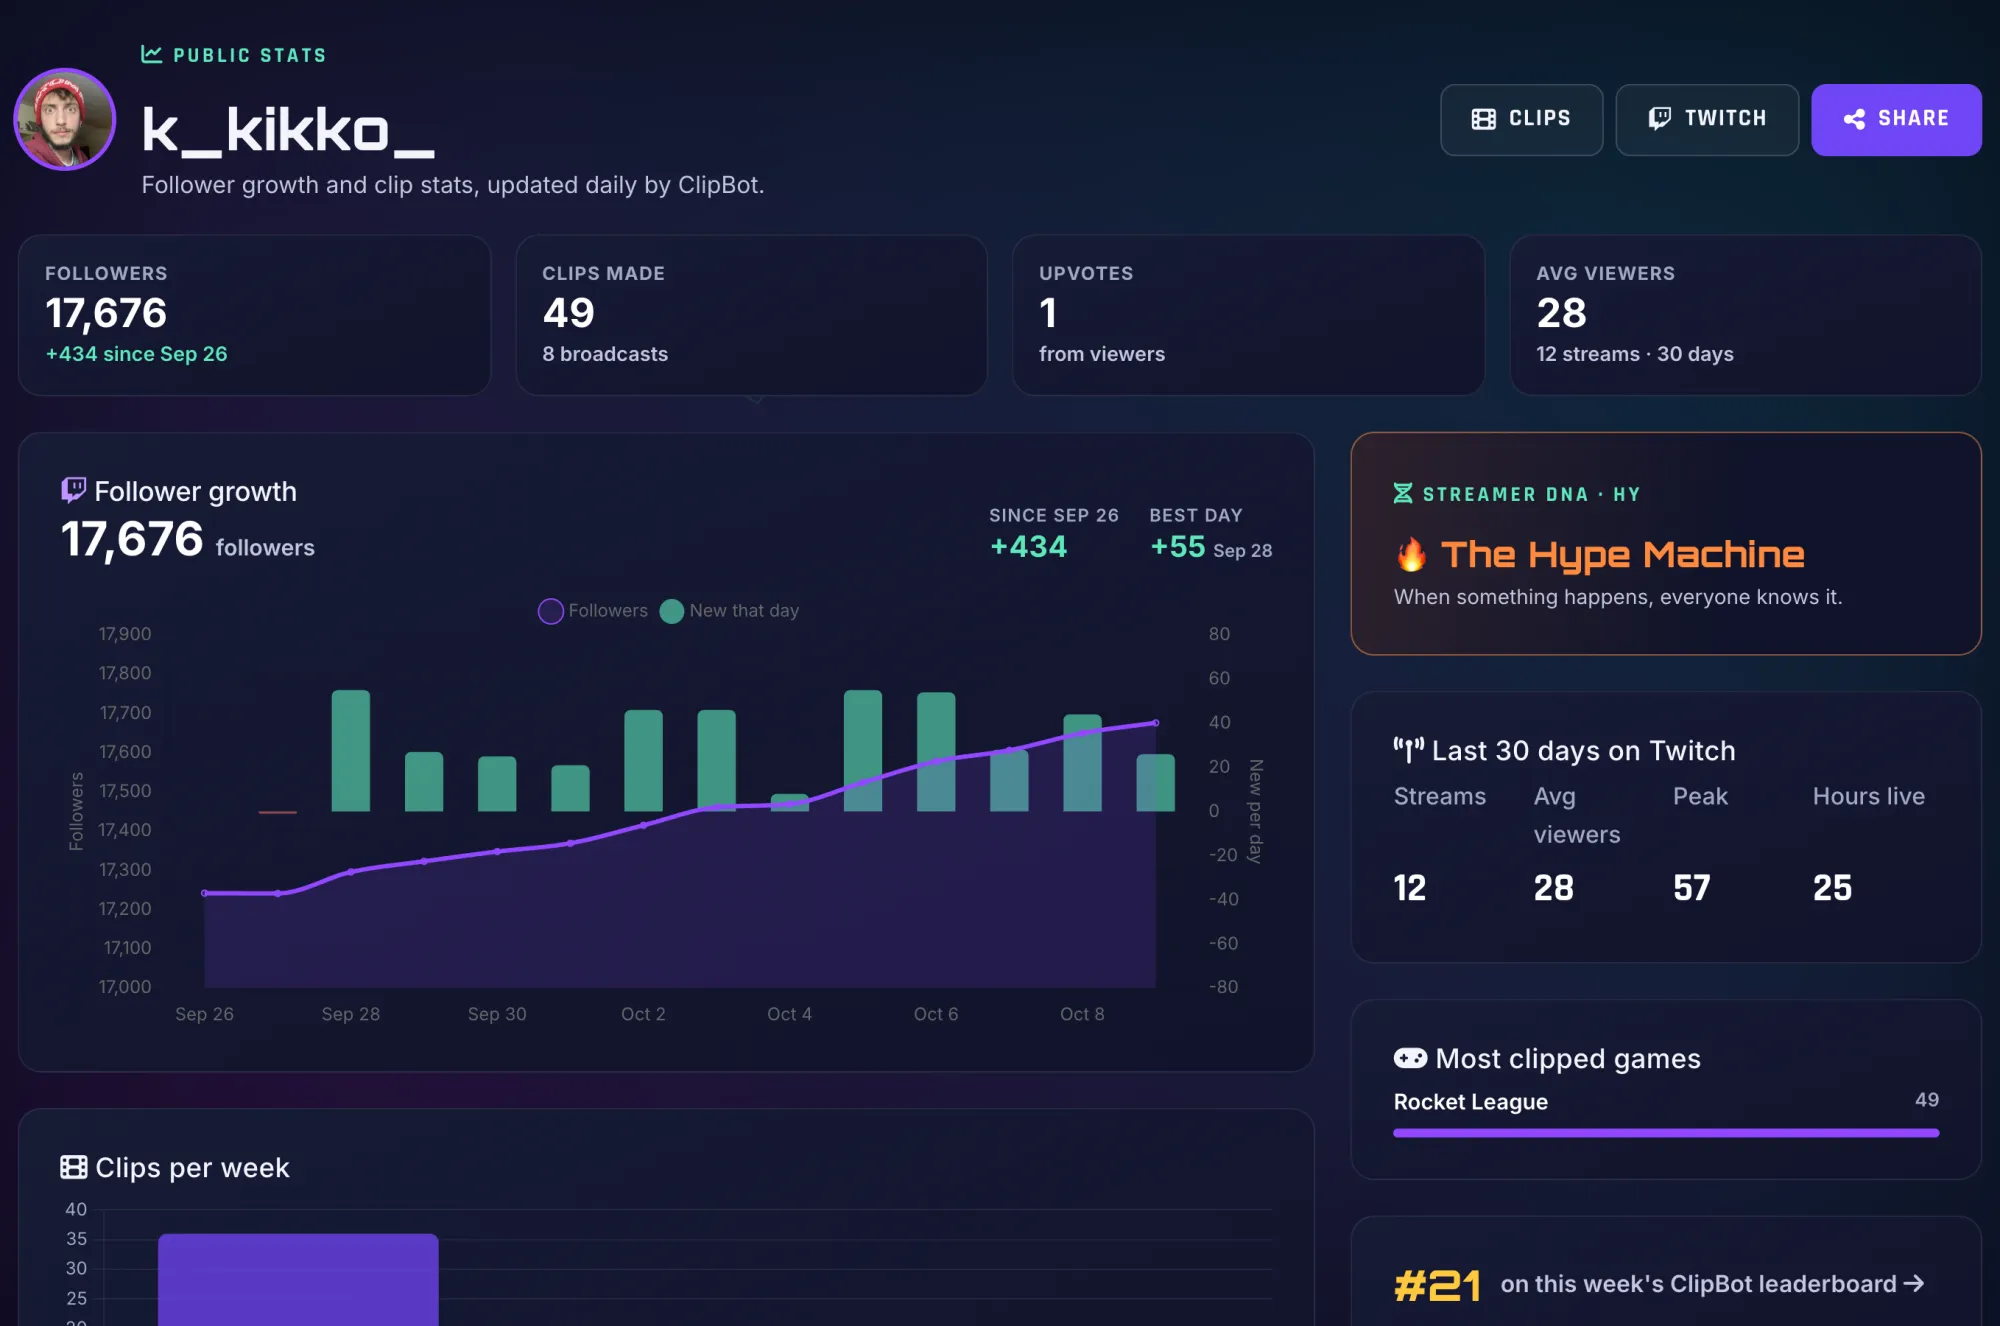Click the share icon in Share button
The image size is (2000, 1326).
click(x=1854, y=119)
